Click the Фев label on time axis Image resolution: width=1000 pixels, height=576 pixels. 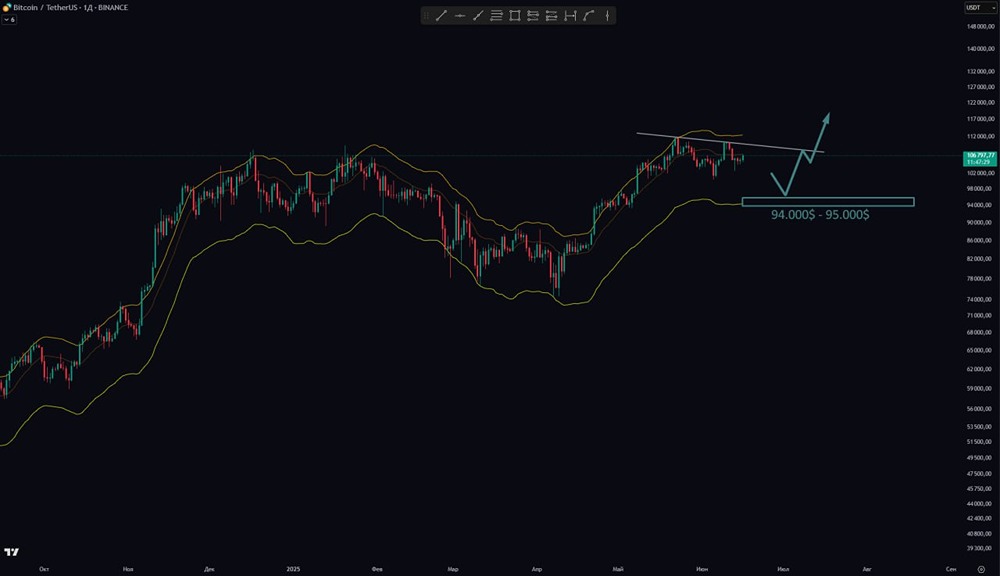coord(377,569)
